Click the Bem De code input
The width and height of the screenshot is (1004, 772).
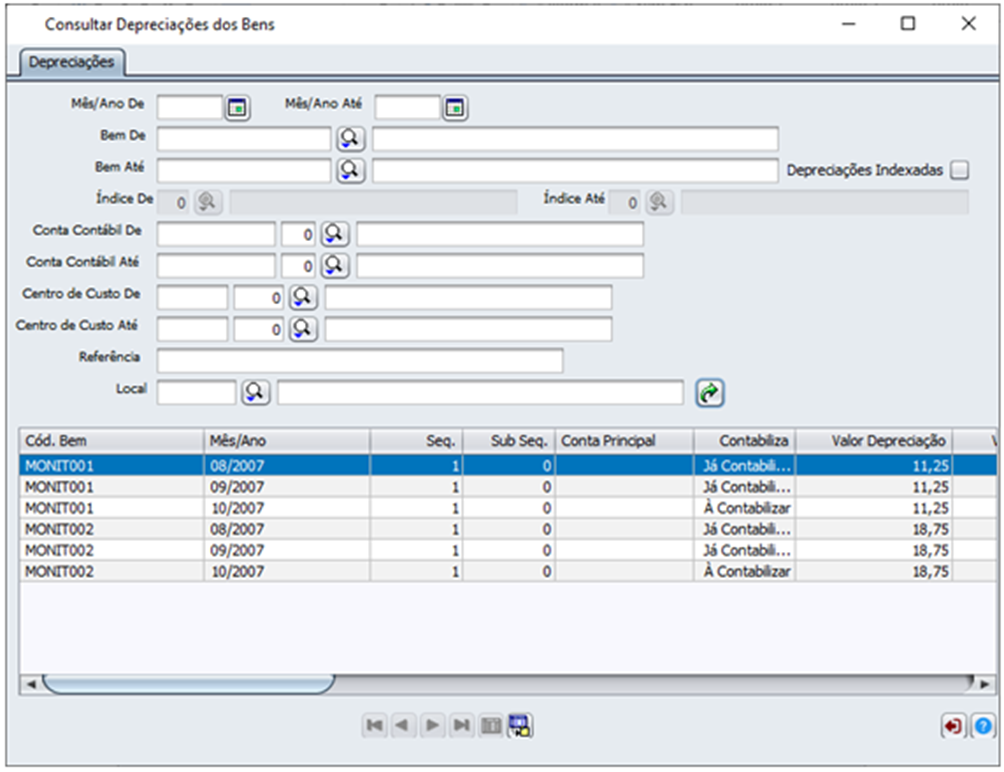click(x=244, y=139)
